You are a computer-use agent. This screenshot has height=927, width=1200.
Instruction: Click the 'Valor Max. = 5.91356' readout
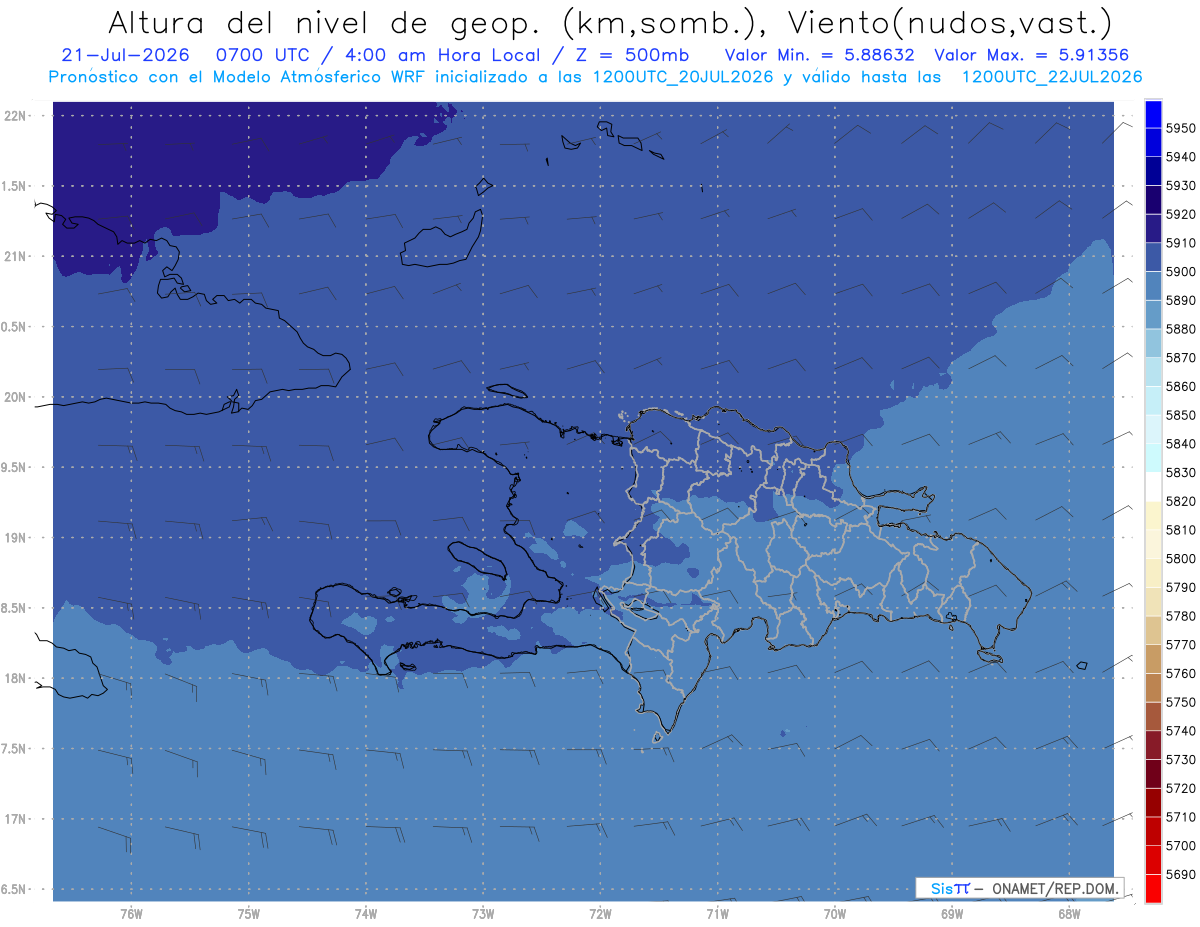click(1034, 55)
